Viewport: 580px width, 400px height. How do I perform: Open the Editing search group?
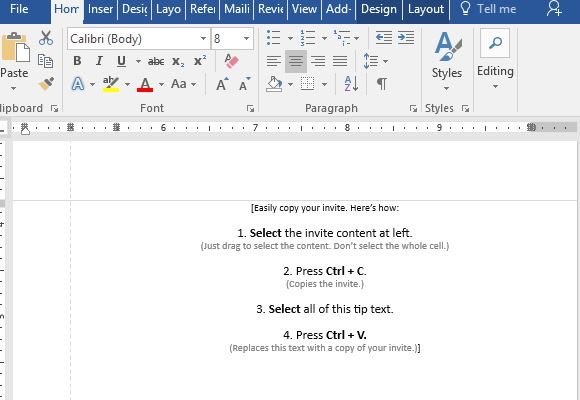coord(495,60)
